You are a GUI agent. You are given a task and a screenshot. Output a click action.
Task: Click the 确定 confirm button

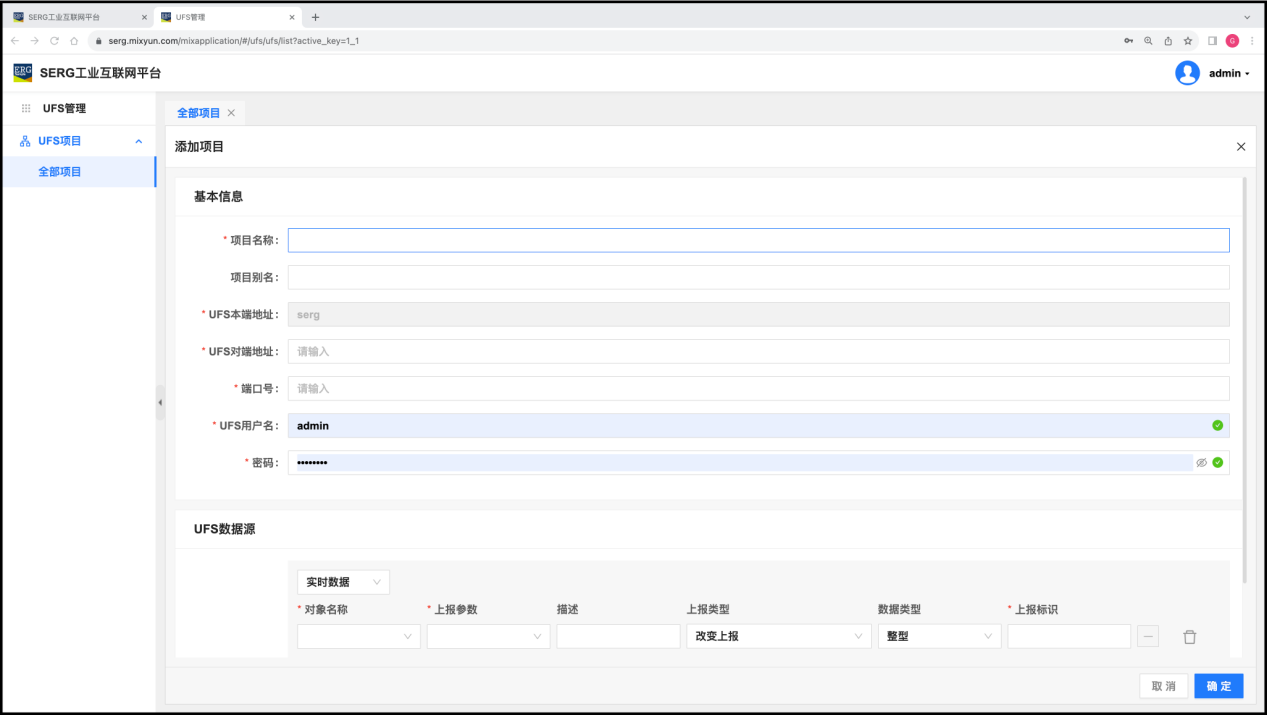point(1218,686)
